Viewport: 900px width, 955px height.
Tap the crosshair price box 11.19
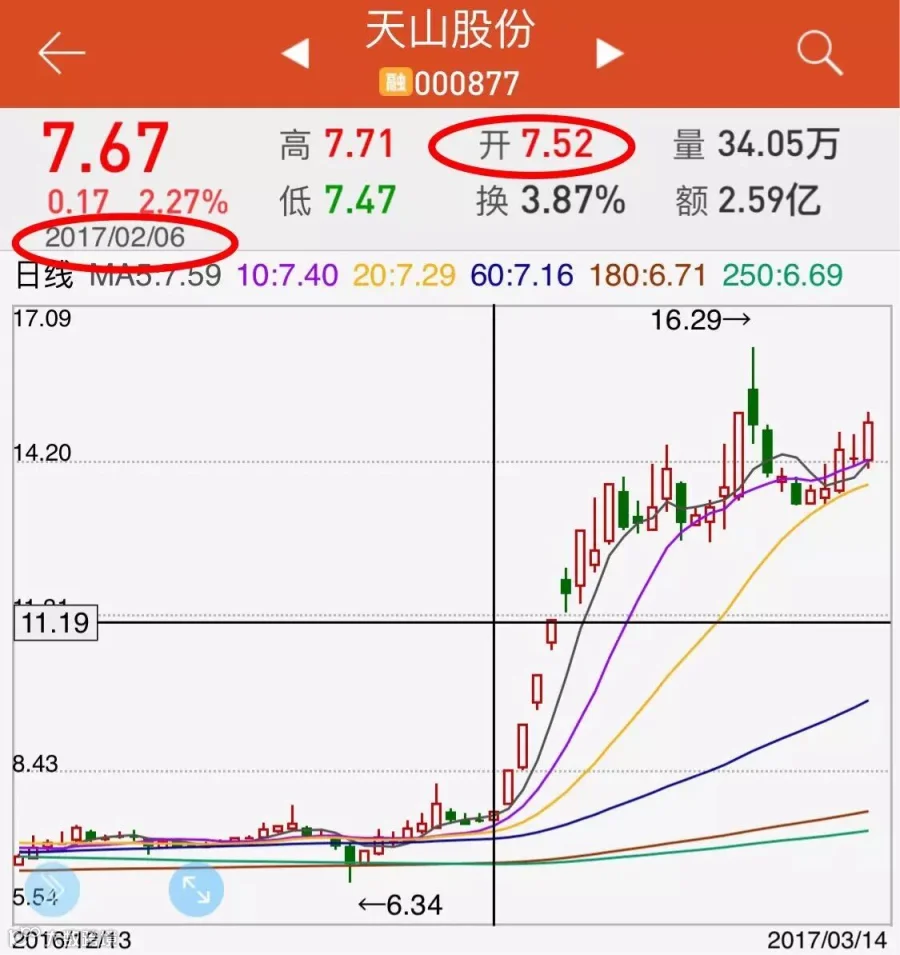[55, 622]
